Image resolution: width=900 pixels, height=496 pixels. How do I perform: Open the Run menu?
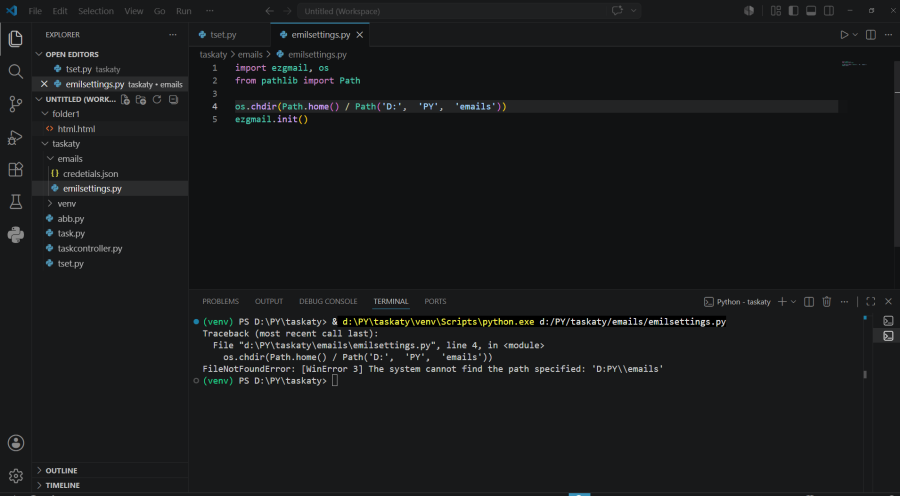[184, 11]
